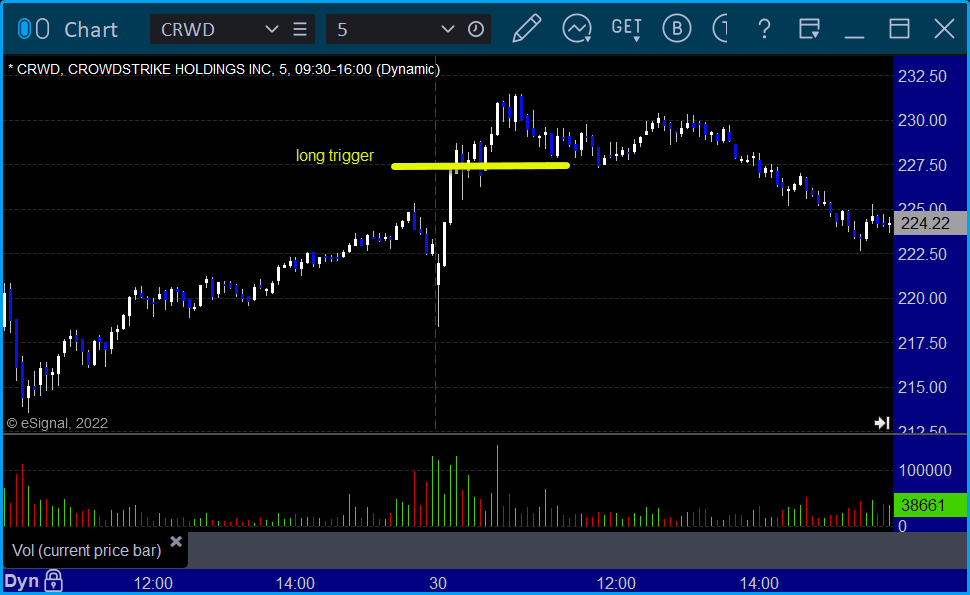
Task: Expand the interval dropdown arrow
Action: (x=447, y=29)
